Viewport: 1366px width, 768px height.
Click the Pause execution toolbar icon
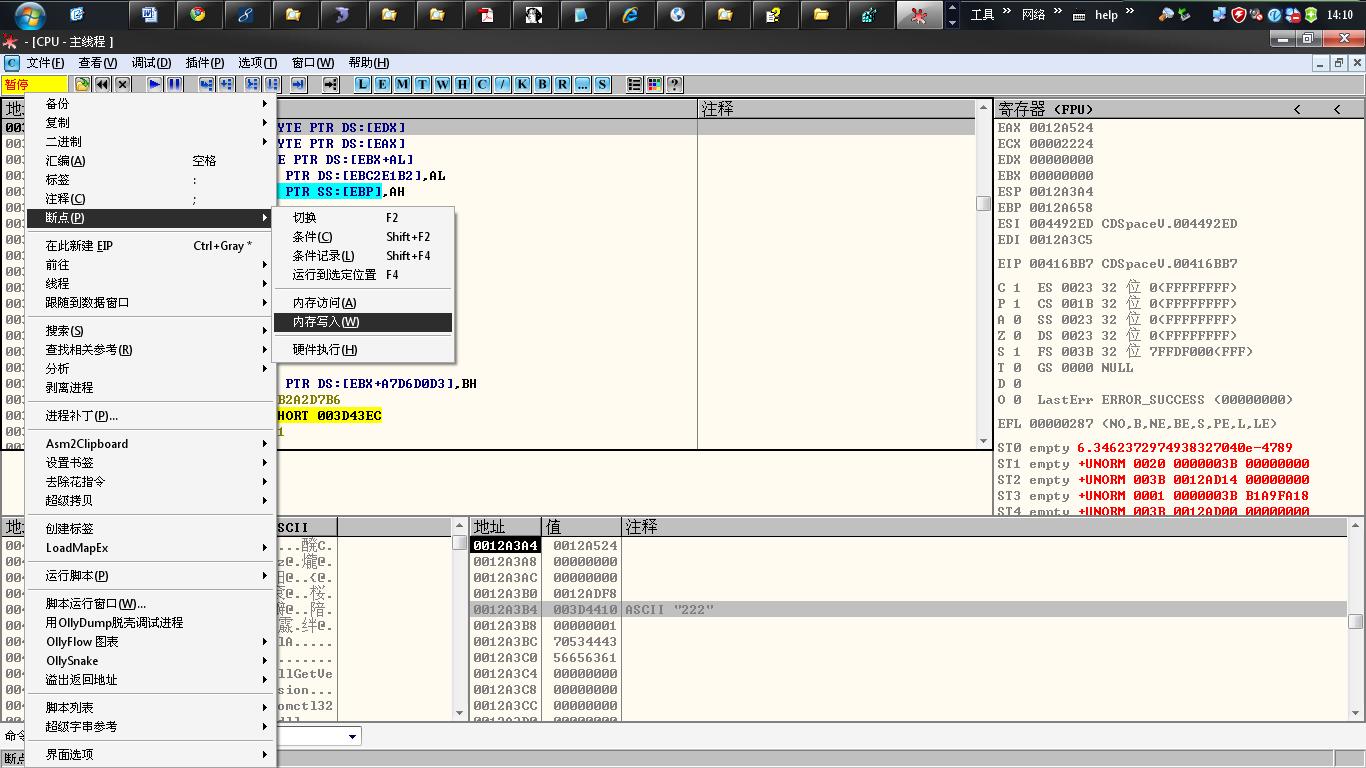[175, 85]
